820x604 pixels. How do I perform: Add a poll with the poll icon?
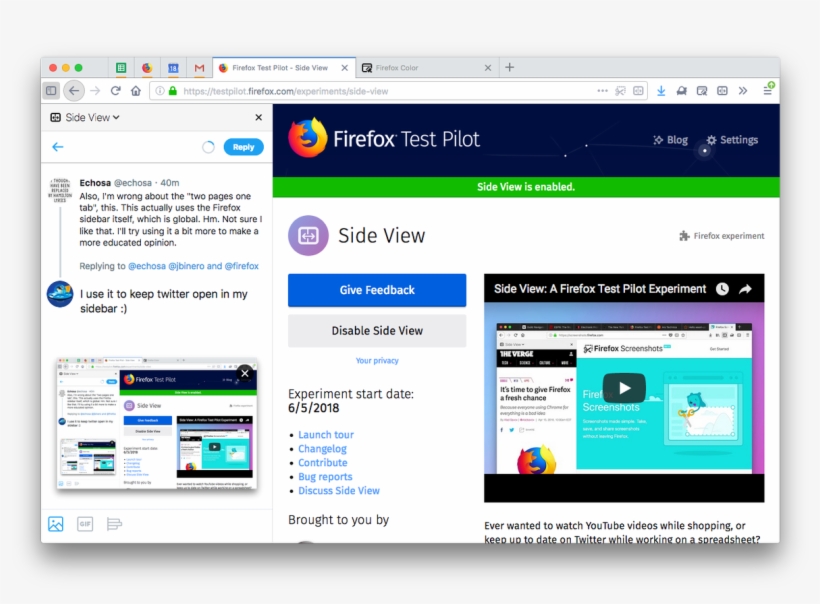click(x=114, y=523)
